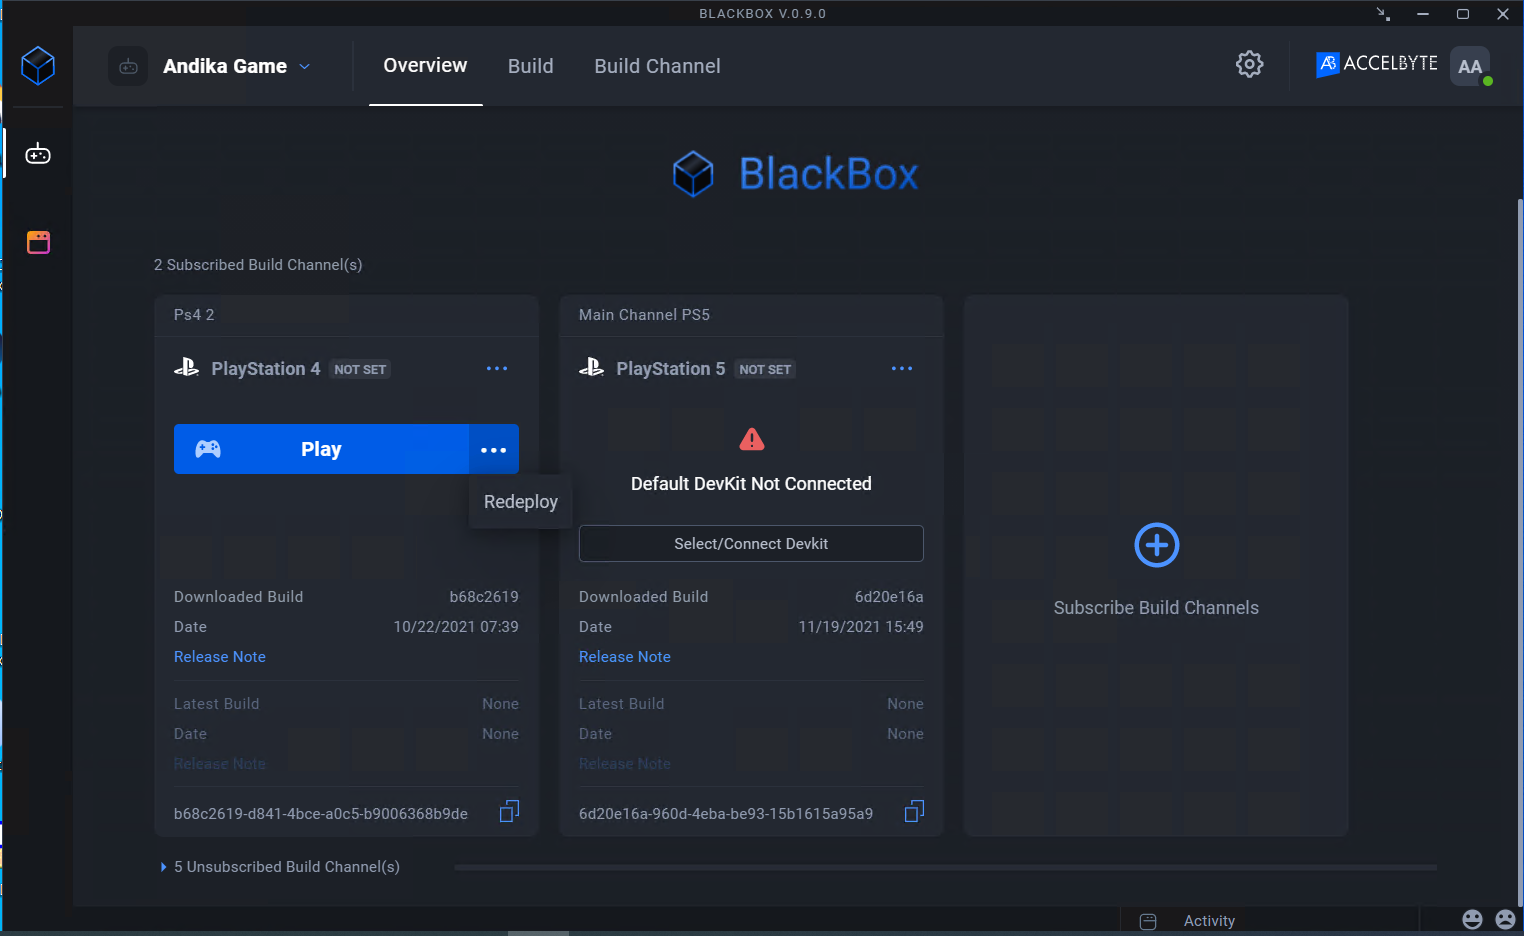The width and height of the screenshot is (1524, 936).
Task: Select Redeploy from the menu
Action: 521,502
